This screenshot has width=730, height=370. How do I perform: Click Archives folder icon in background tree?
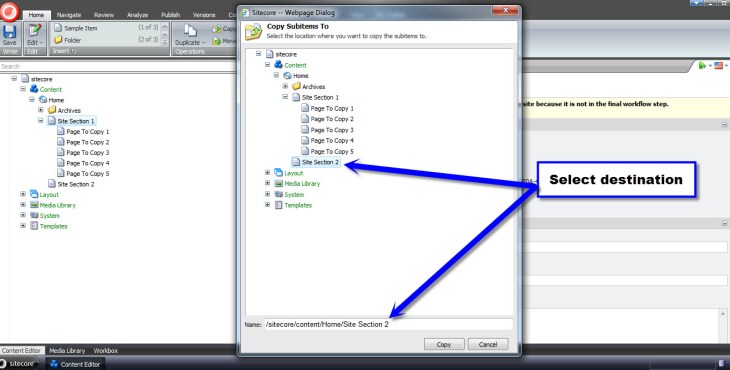click(x=52, y=110)
